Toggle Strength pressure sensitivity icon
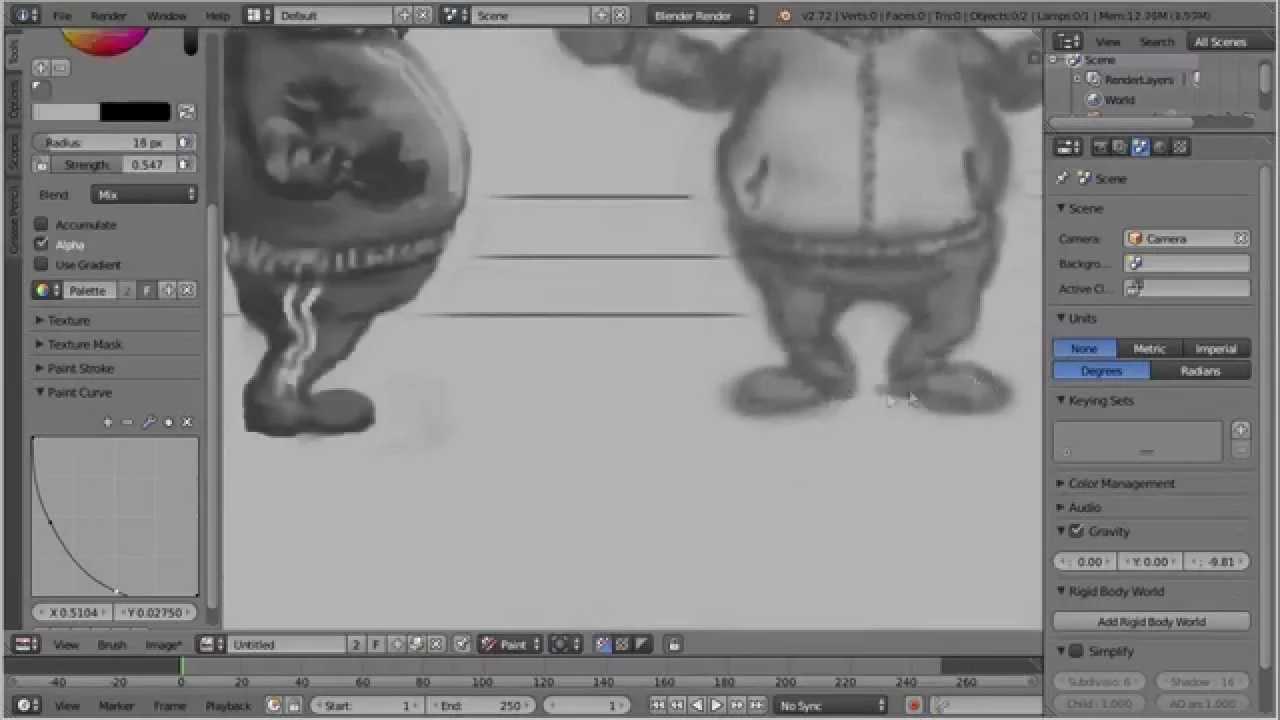Screen dimensions: 1280x720 tap(185, 165)
